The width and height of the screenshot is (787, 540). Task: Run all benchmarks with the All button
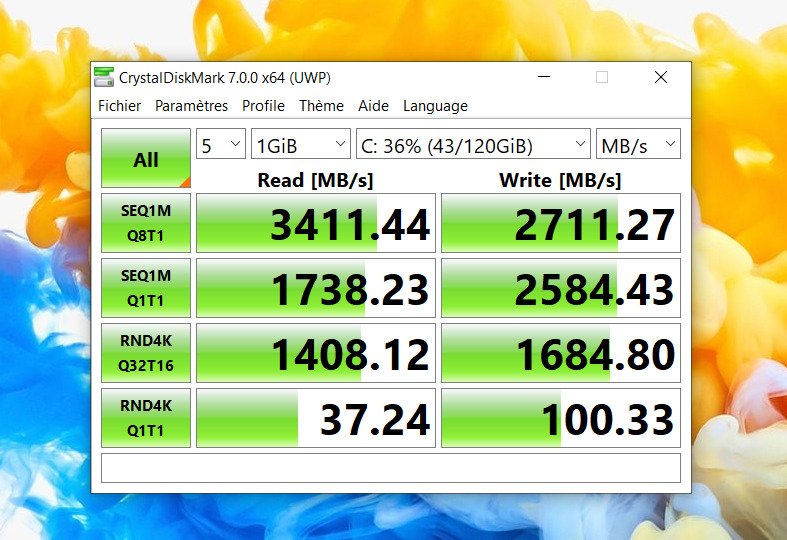point(146,158)
